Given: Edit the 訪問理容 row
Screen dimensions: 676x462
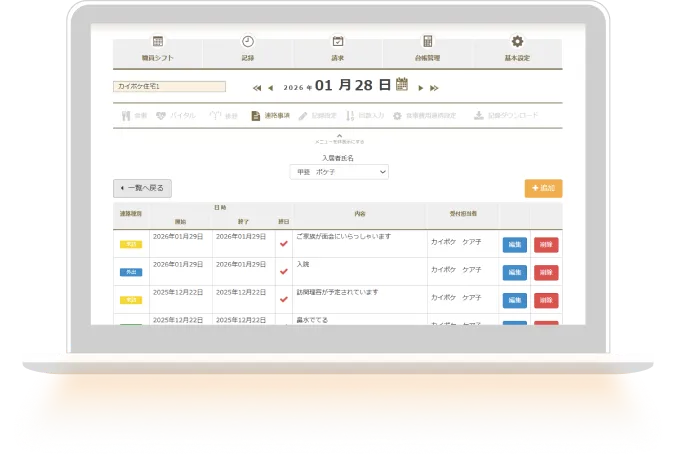Looking at the screenshot, I should click(515, 300).
